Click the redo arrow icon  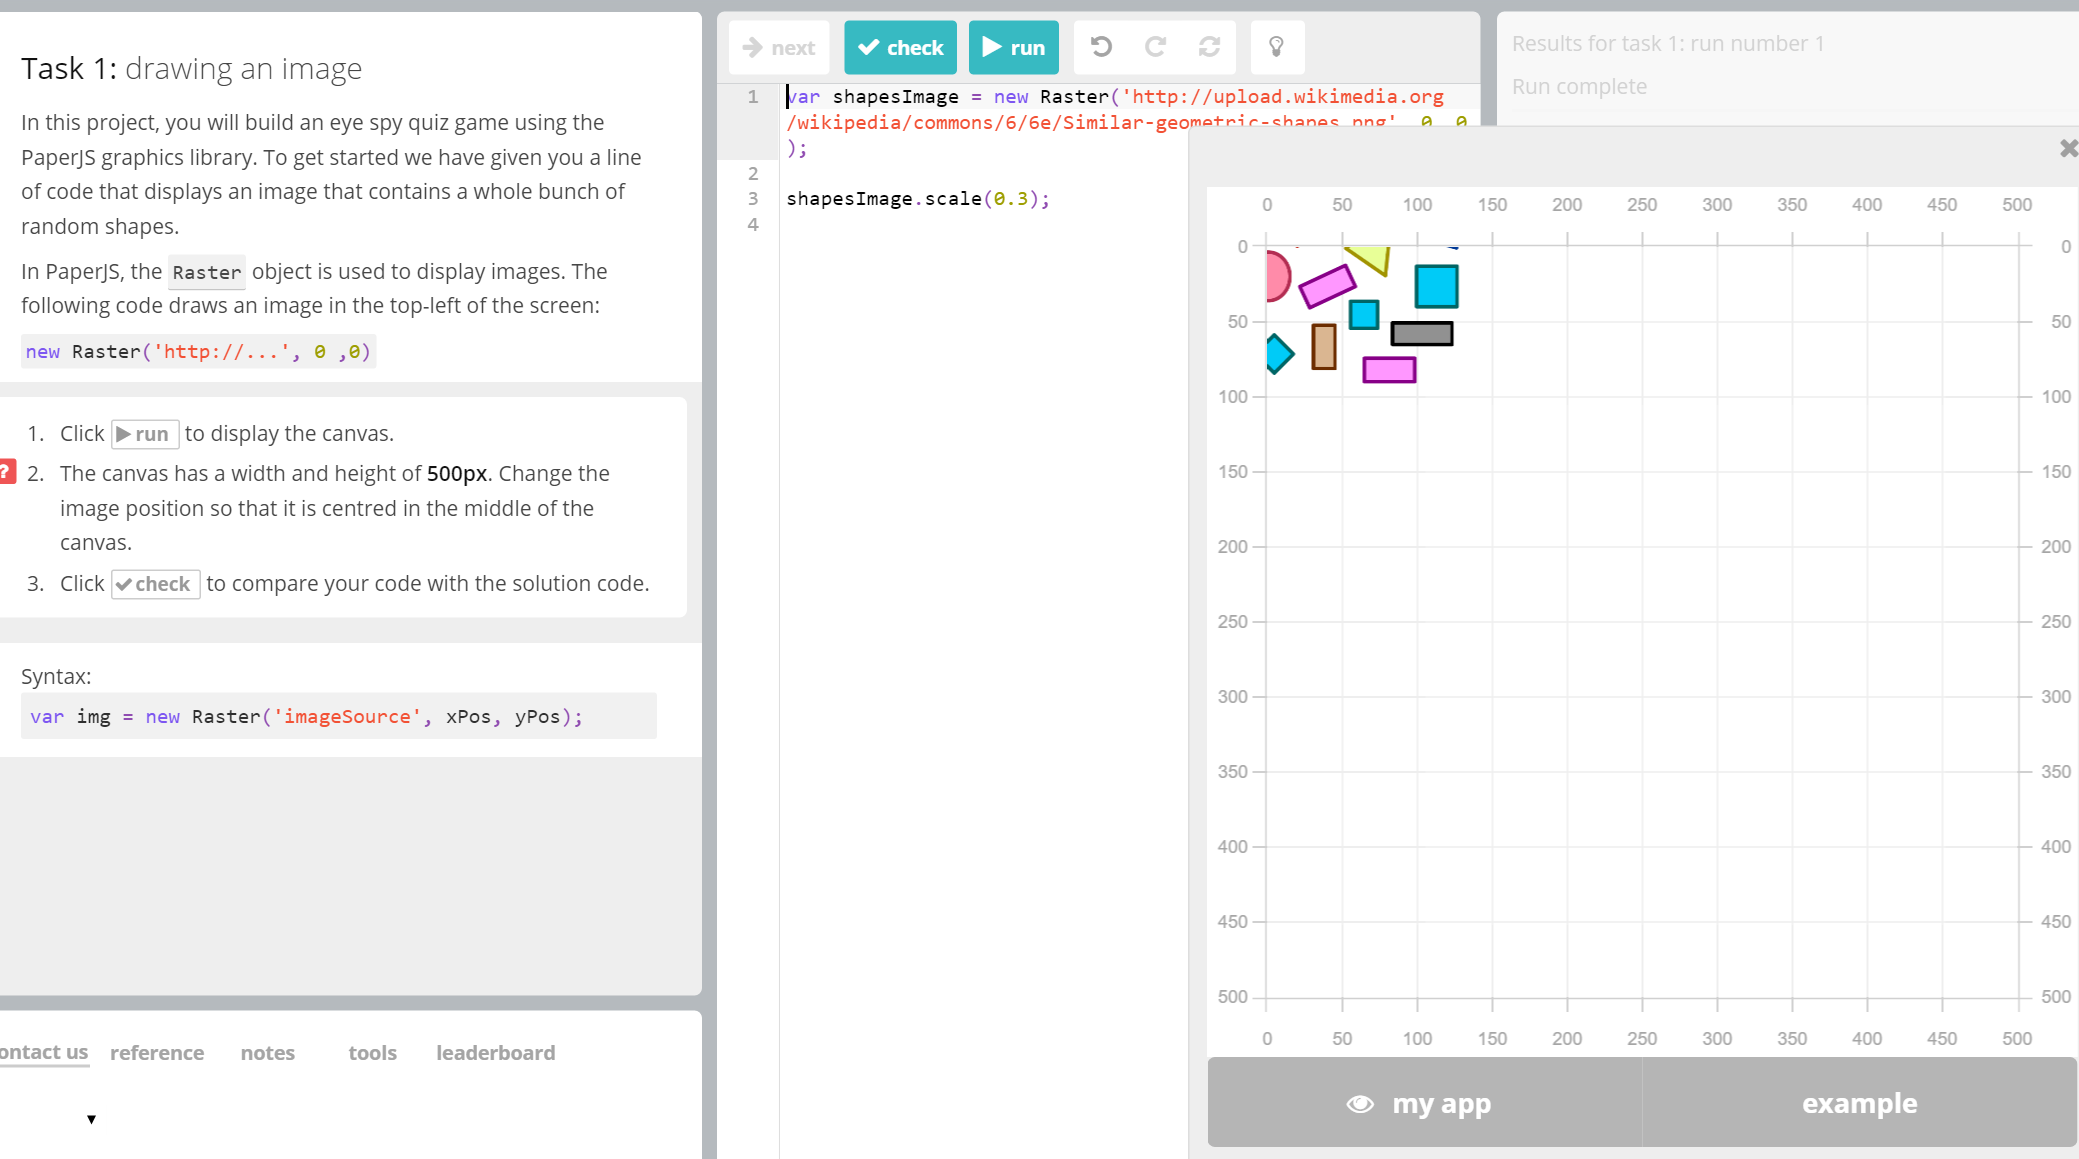click(x=1155, y=47)
